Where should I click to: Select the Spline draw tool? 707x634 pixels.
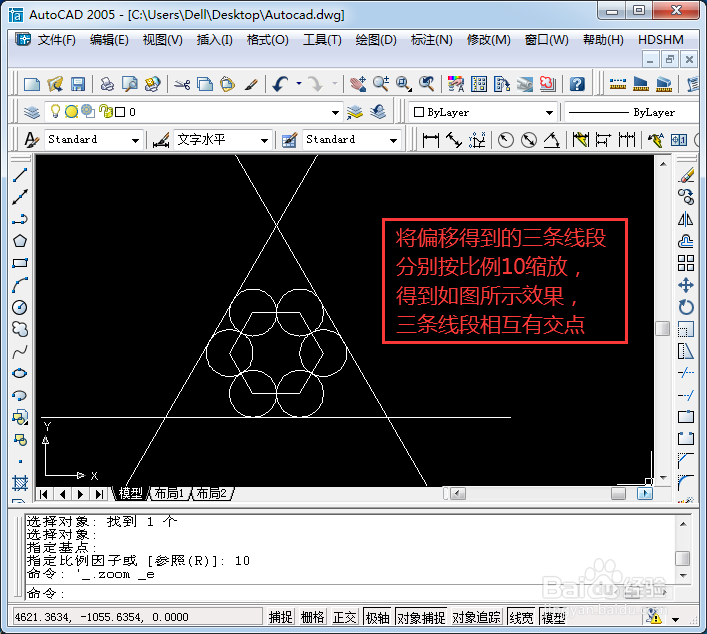tap(20, 352)
